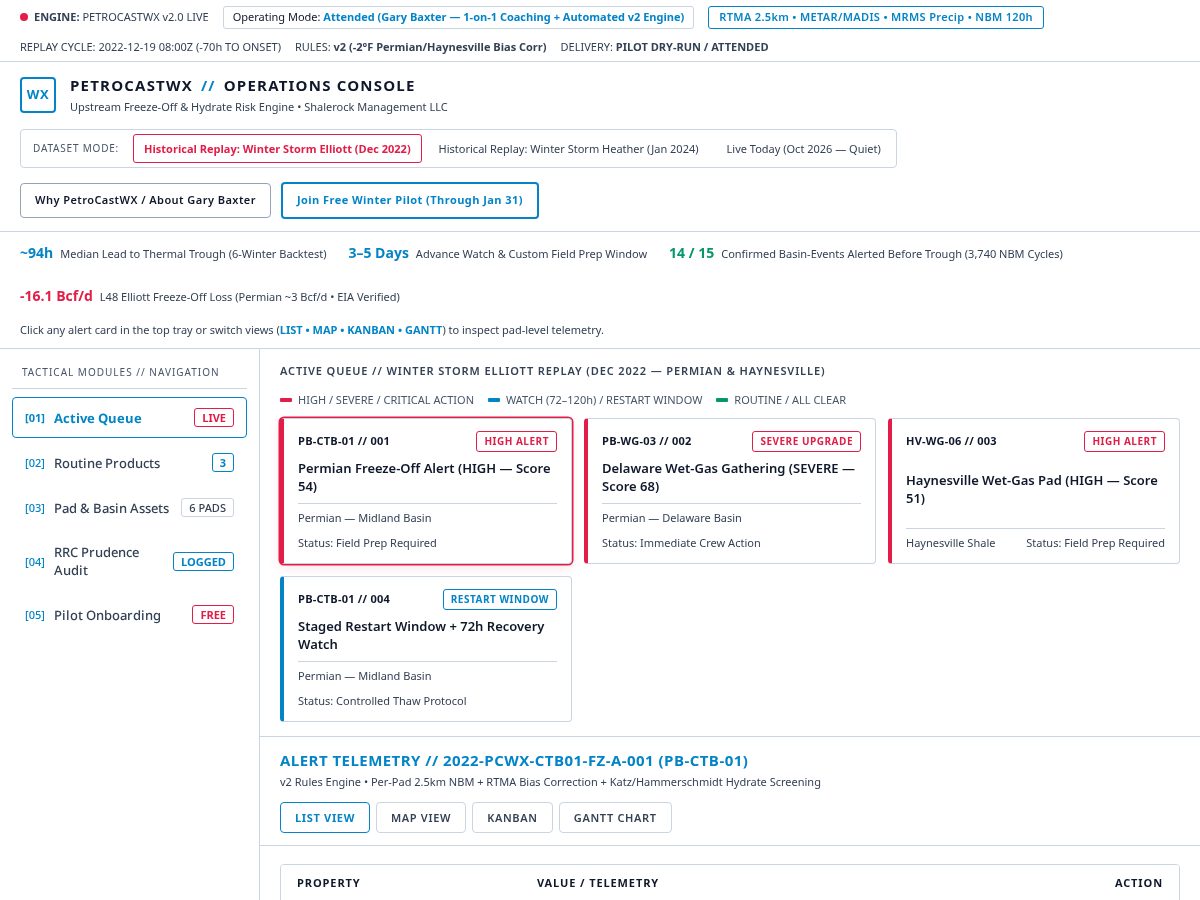Viewport: 1200px width, 900px height.
Task: Click the PROPERTY column header
Action: coord(329,883)
